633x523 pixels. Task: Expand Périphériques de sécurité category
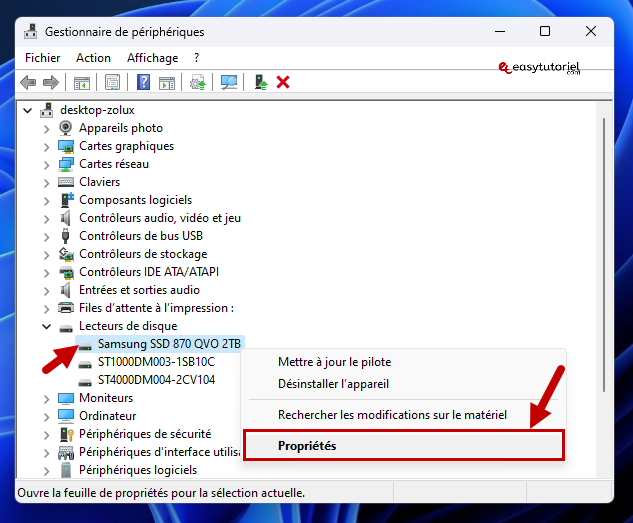click(46, 435)
